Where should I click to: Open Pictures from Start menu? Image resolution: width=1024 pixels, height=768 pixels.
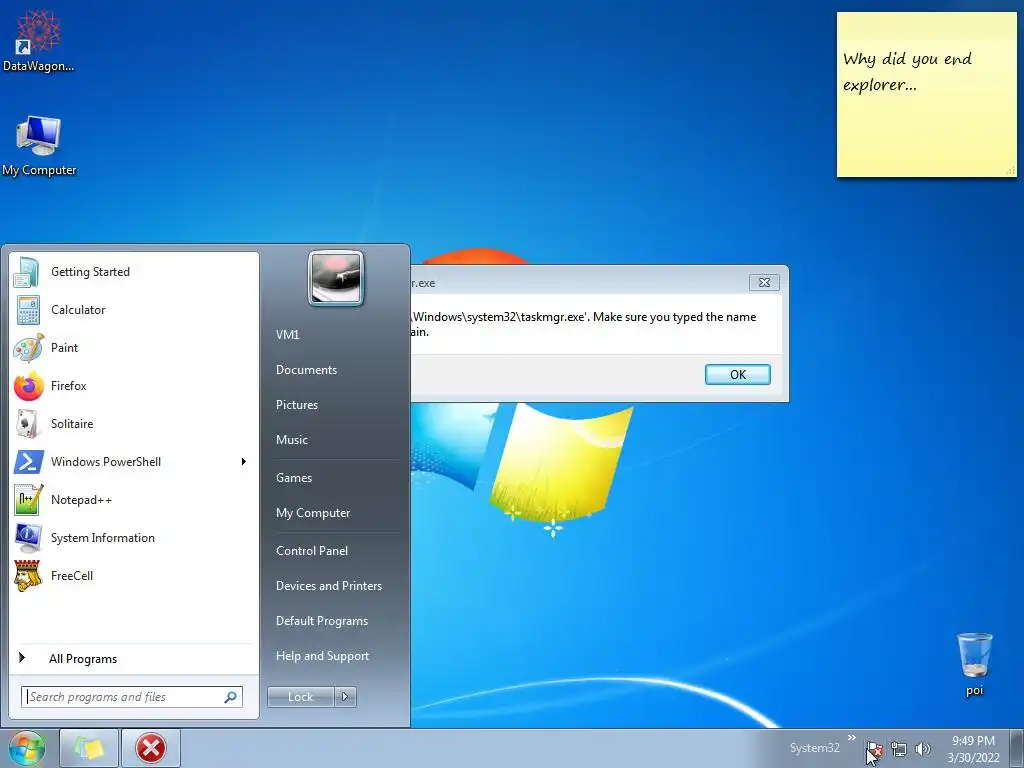(x=297, y=405)
